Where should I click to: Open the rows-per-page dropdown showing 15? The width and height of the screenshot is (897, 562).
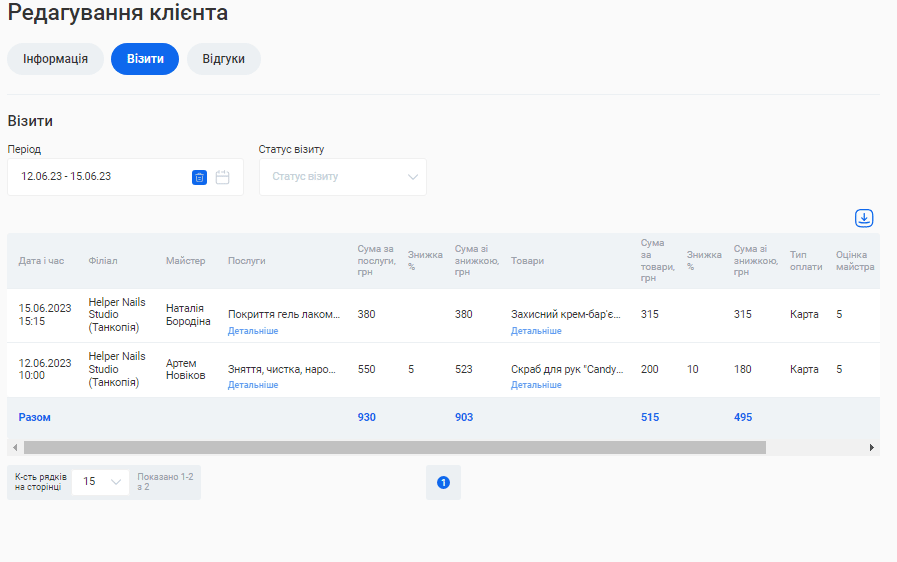coord(101,481)
